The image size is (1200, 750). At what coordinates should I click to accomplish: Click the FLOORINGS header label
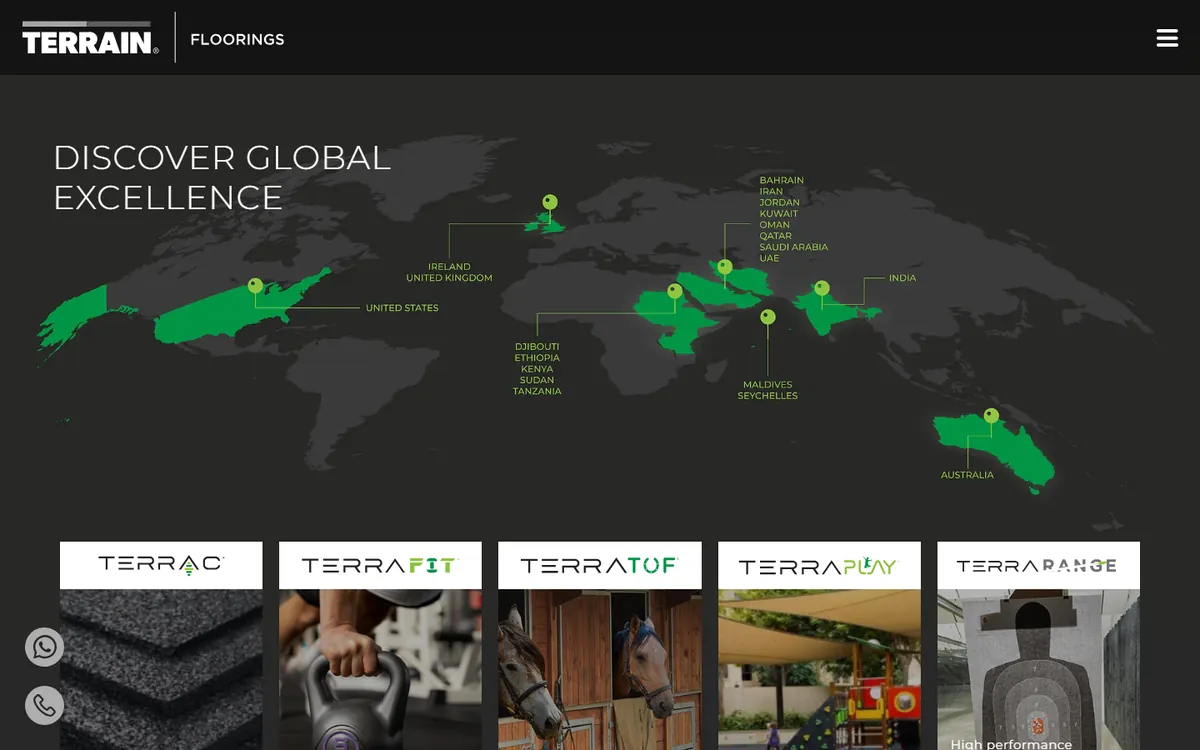(237, 39)
